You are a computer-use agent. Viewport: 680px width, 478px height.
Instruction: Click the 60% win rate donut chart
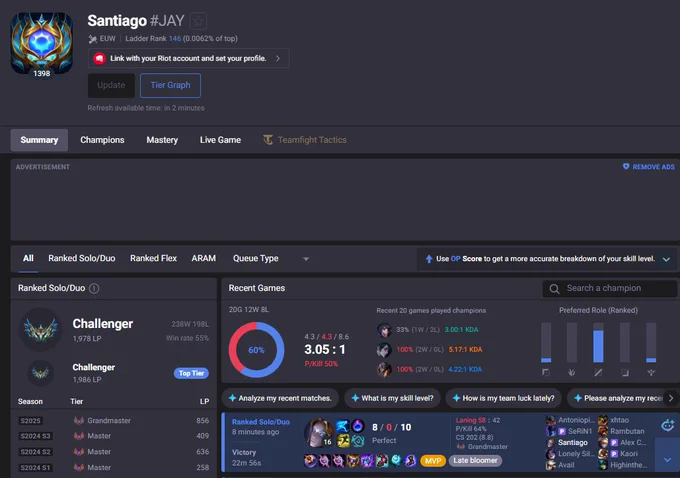tap(256, 350)
